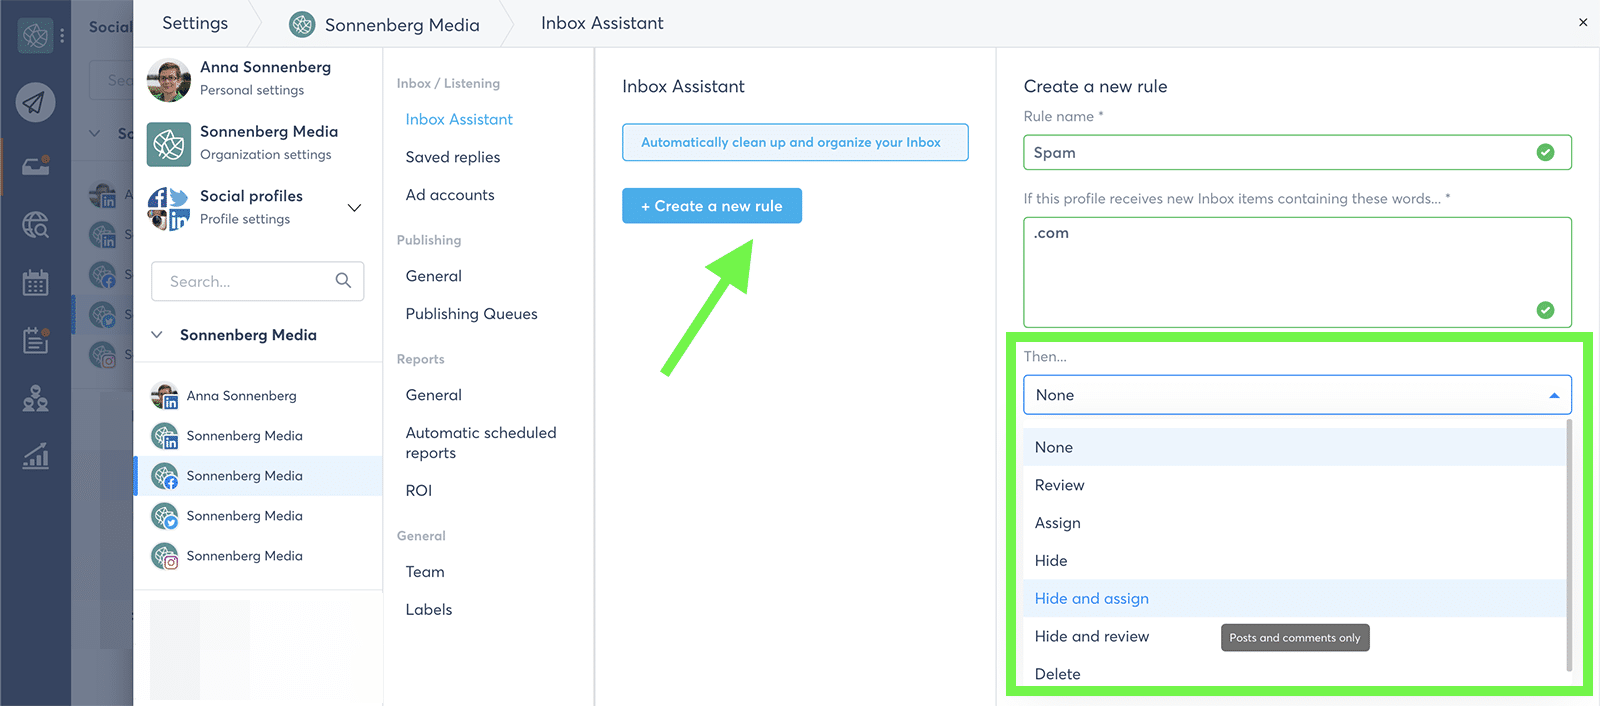The height and width of the screenshot is (706, 1600).
Task: Click 'Automatically clean up and organize' banner
Action: pos(795,142)
